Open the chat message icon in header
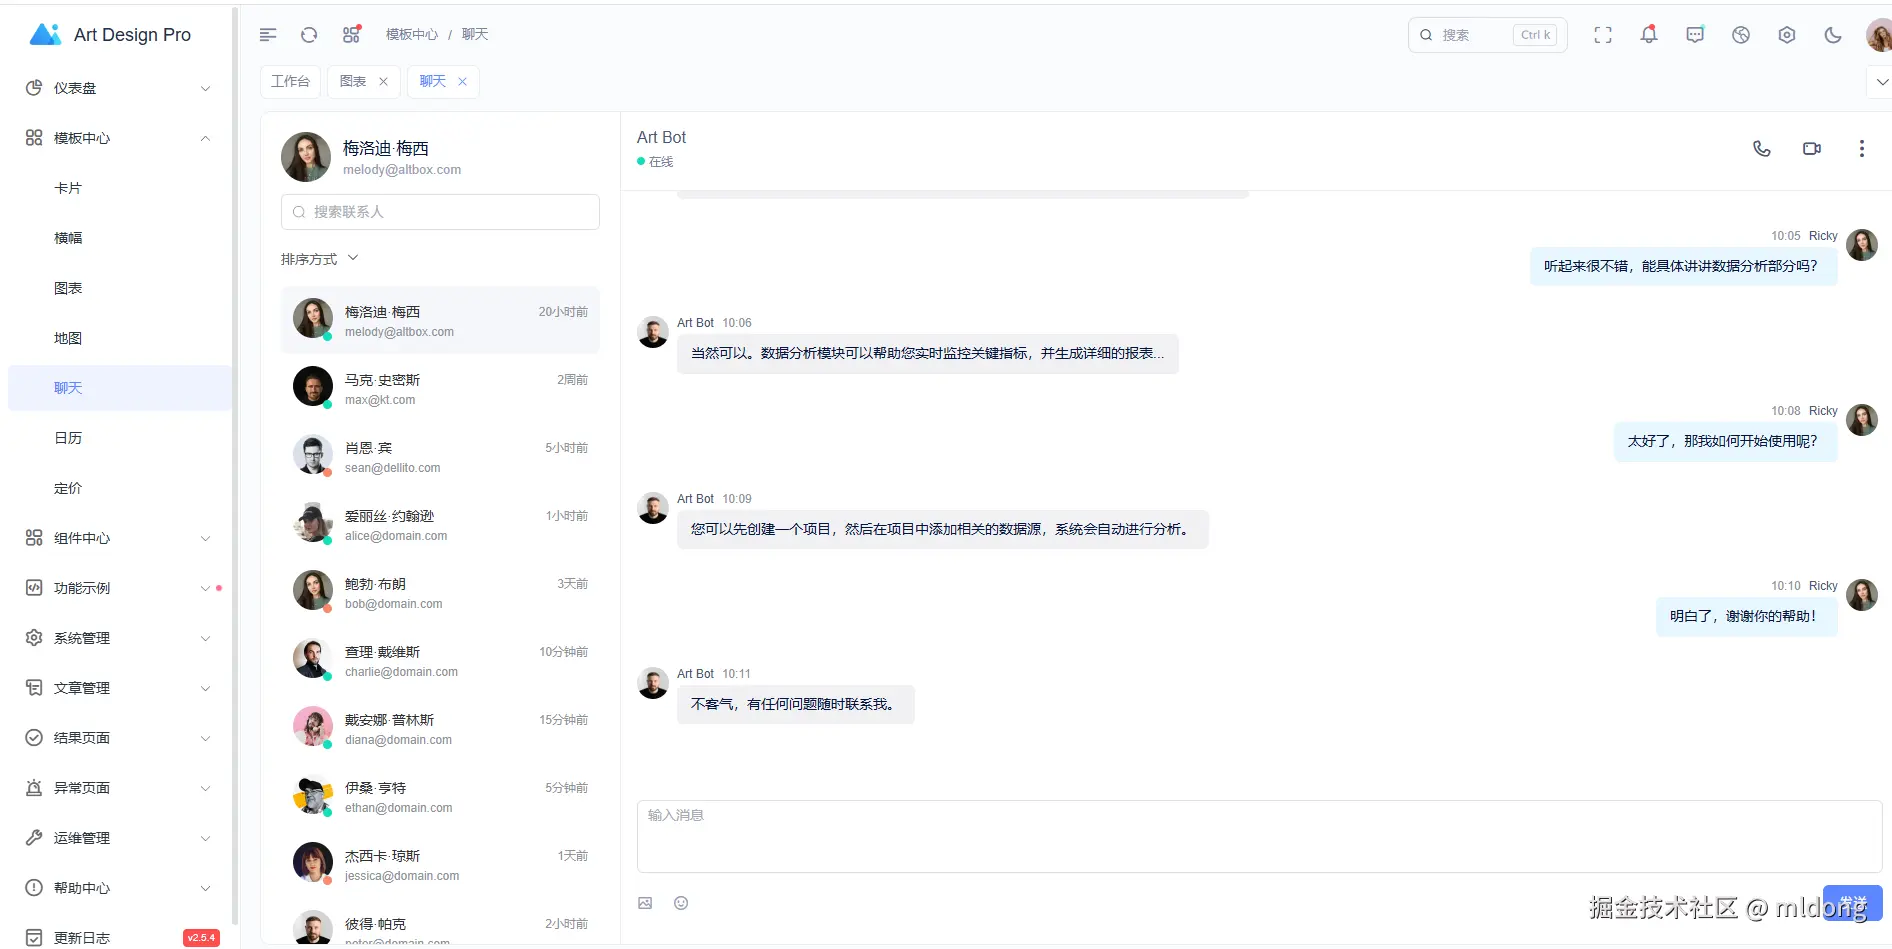 tap(1695, 35)
